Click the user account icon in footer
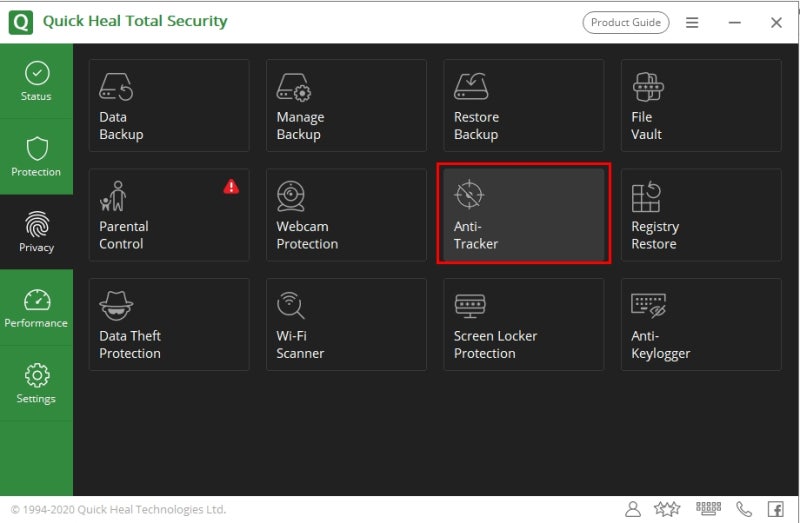800x523 pixels. 633,509
